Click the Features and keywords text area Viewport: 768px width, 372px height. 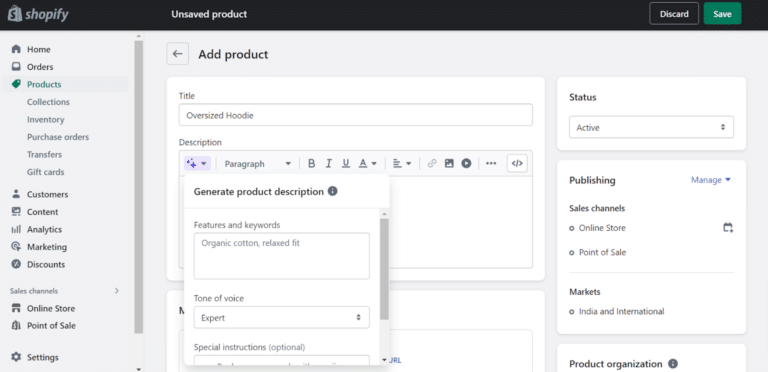pyautogui.click(x=282, y=256)
